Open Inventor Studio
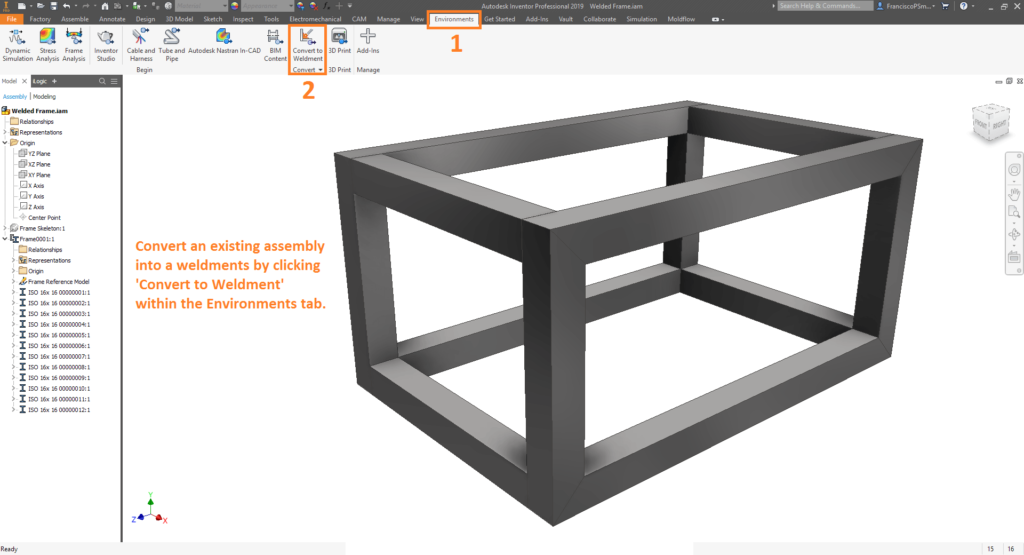Viewport: 1024px width, 555px height. [106, 45]
